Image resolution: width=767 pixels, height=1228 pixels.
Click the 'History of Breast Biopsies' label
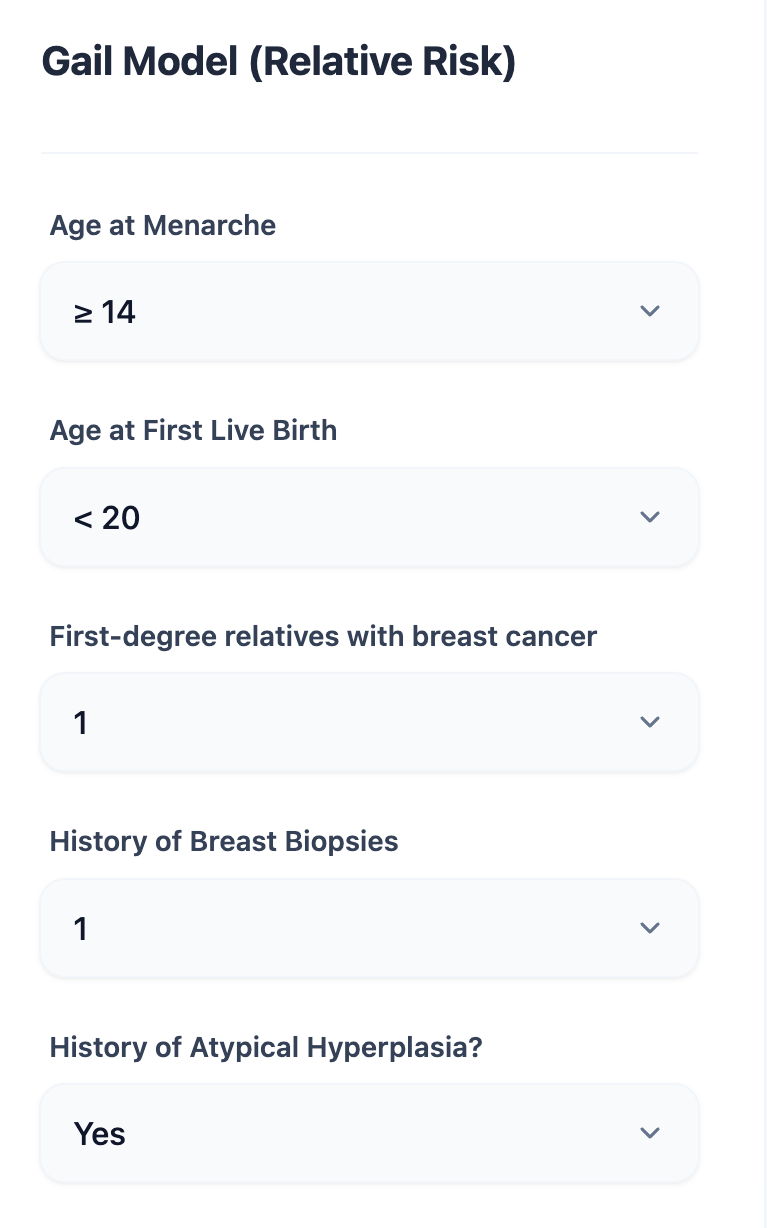224,842
